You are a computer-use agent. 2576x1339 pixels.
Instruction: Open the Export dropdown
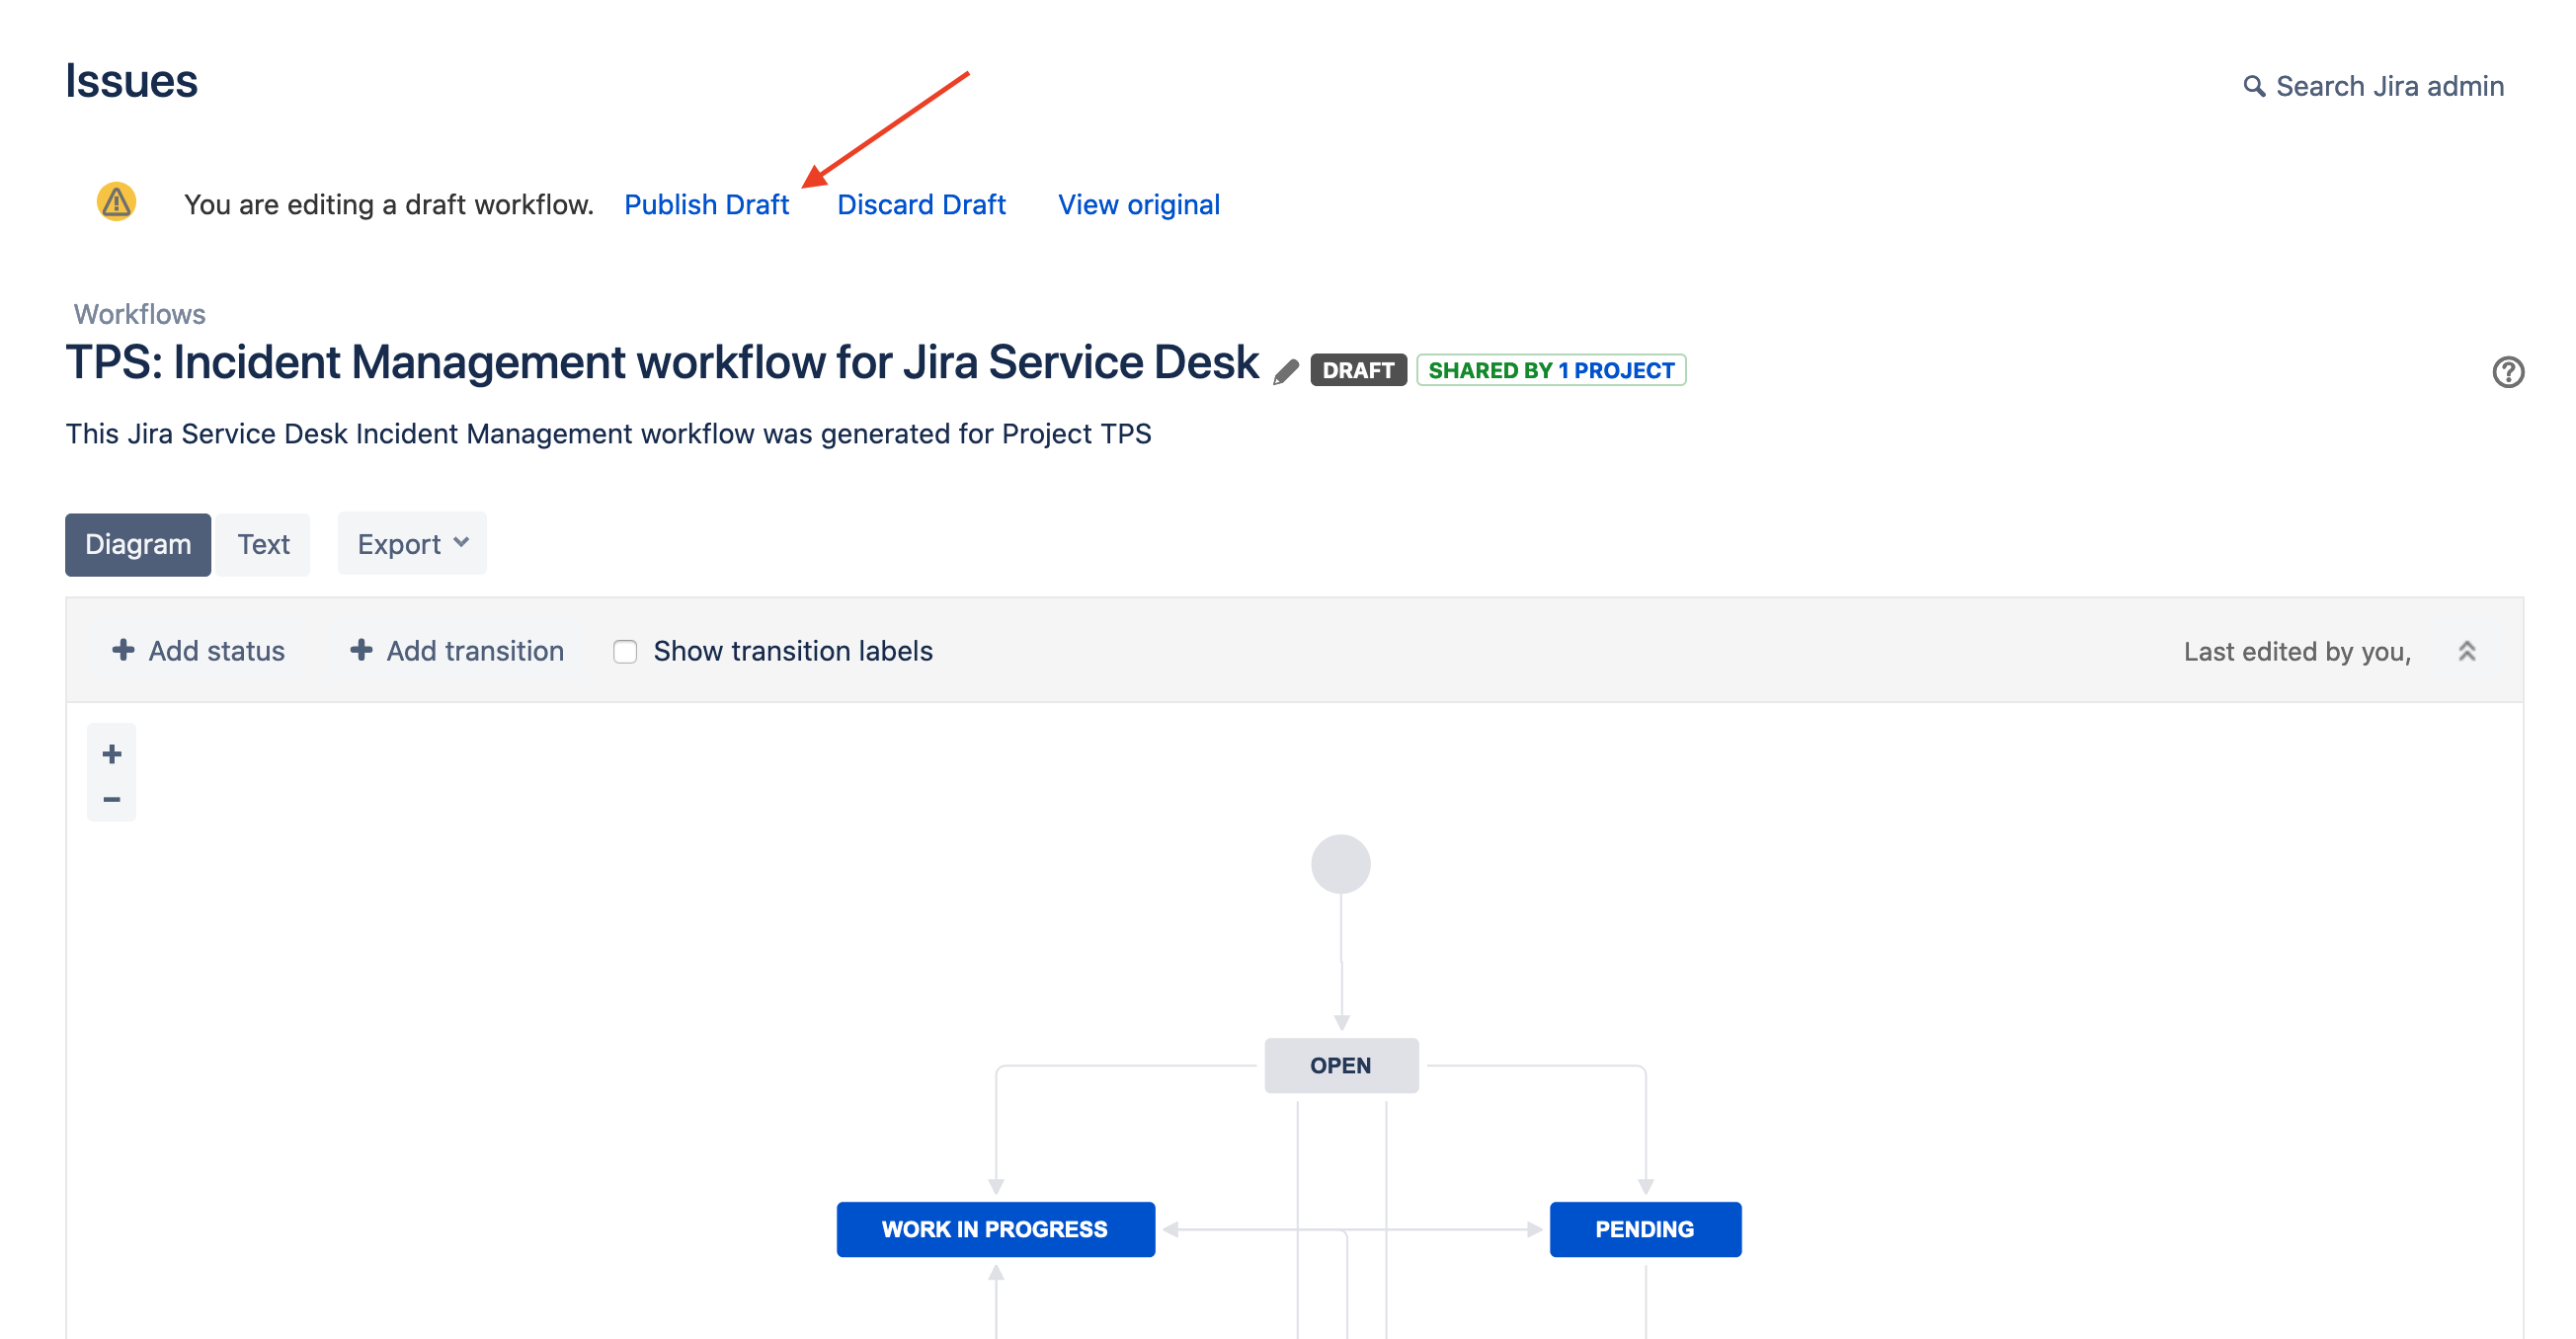pyautogui.click(x=410, y=543)
